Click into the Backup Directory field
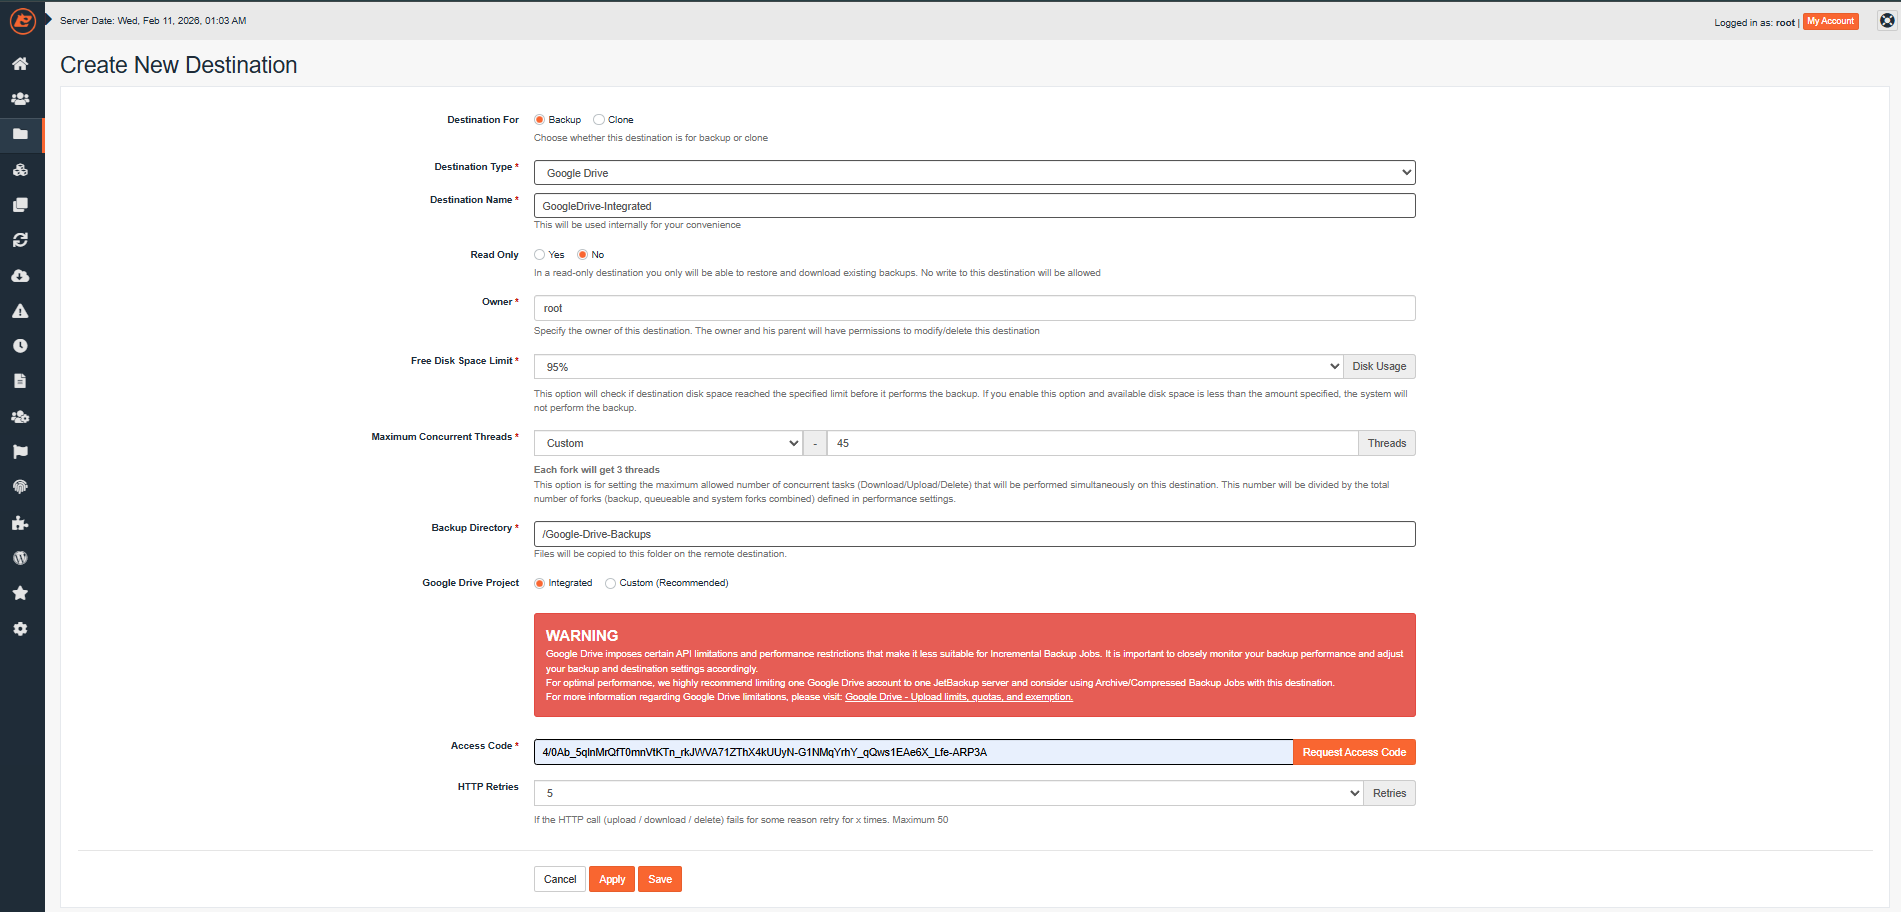 [974, 534]
